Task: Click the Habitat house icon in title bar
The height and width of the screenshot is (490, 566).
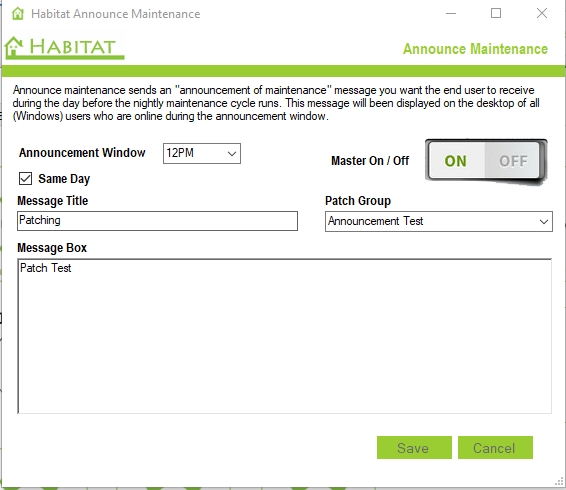Action: point(17,14)
